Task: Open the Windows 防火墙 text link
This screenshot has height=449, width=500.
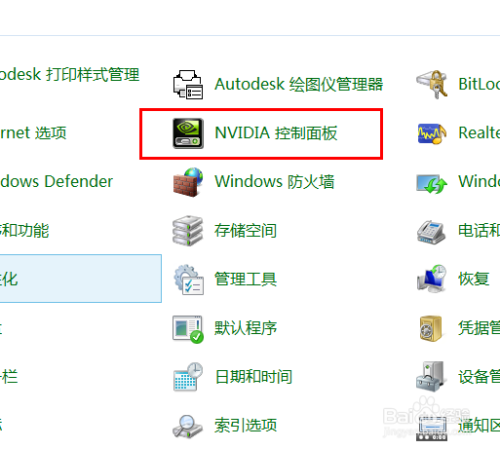Action: pos(274,182)
